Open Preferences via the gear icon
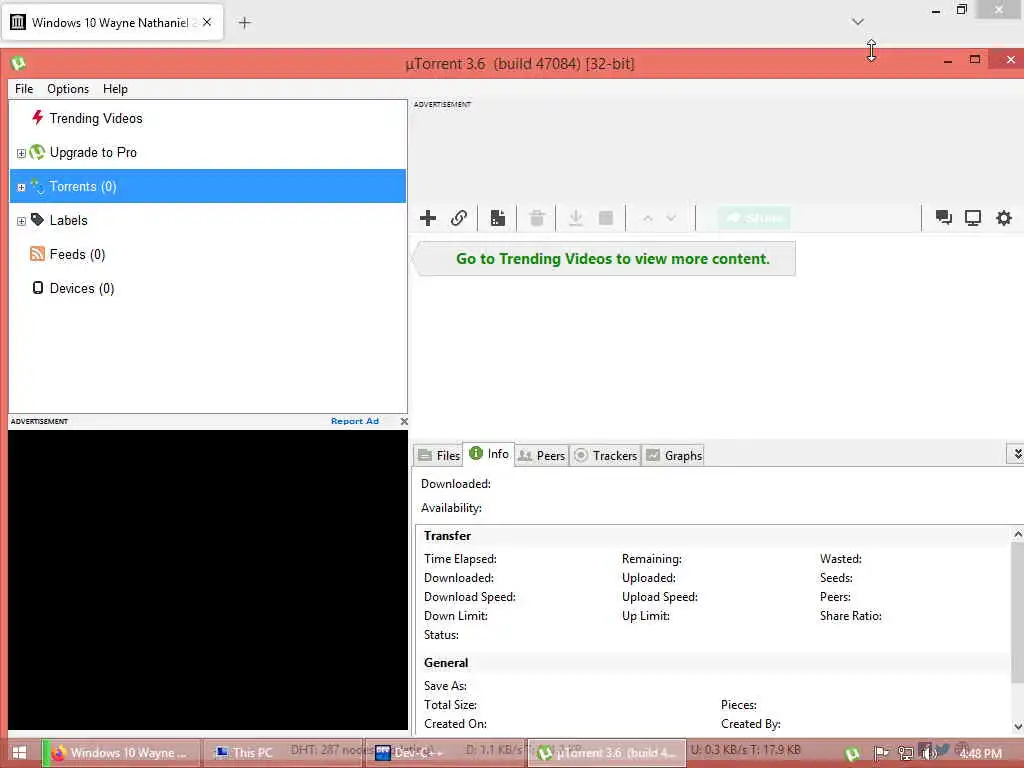This screenshot has height=768, width=1024. [1004, 217]
